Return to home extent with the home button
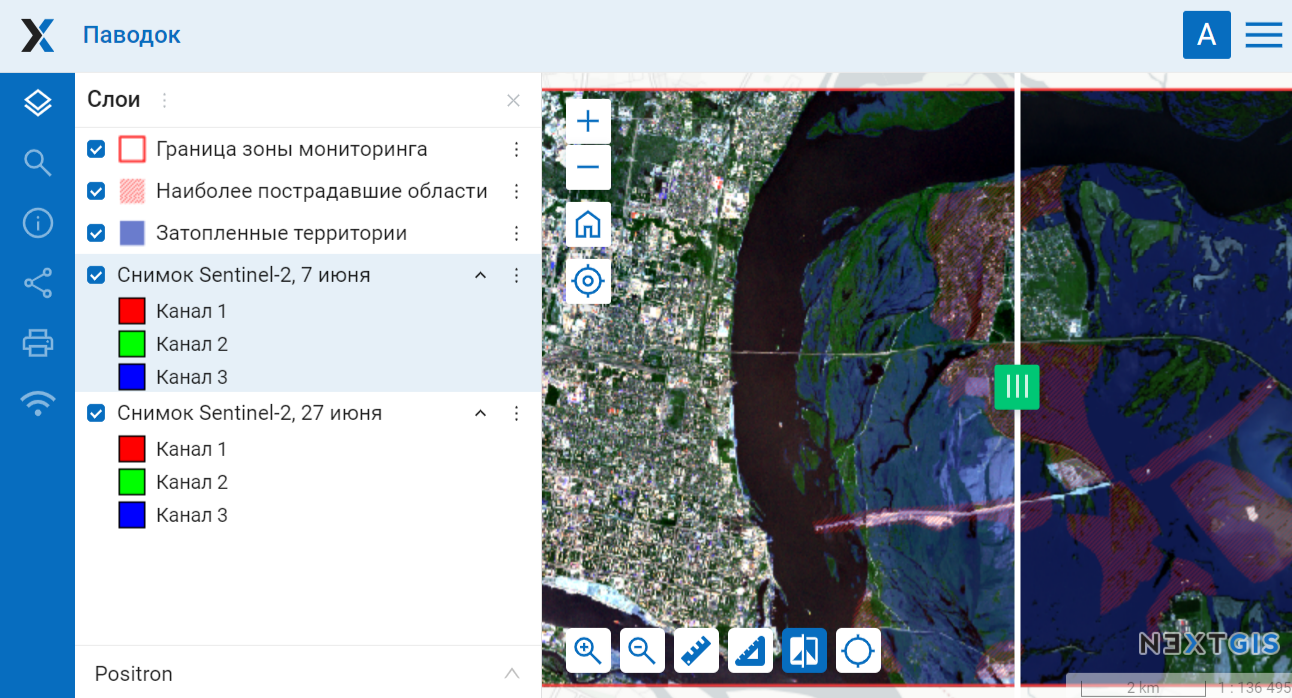 (x=587, y=224)
